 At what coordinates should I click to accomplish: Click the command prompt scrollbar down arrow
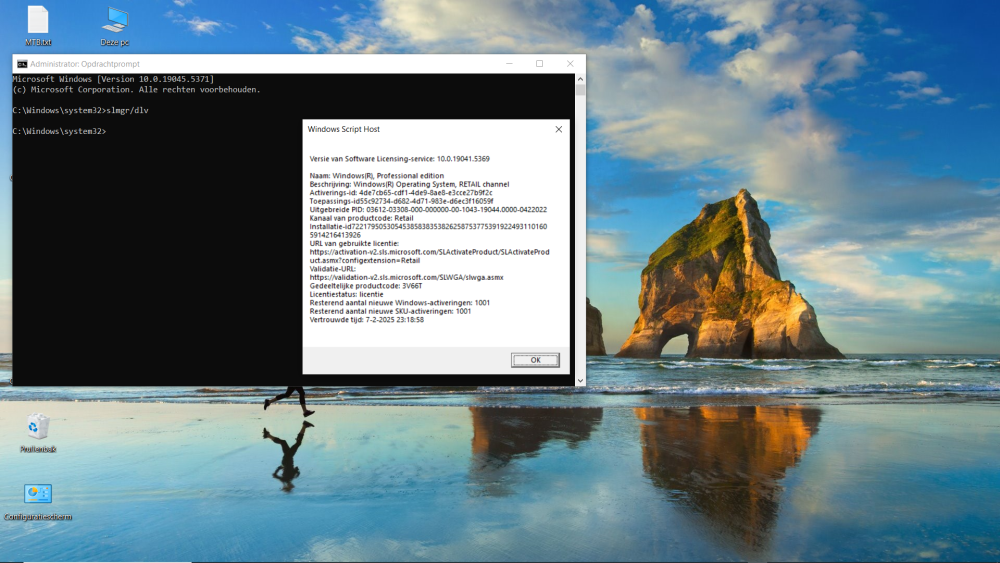coord(580,381)
